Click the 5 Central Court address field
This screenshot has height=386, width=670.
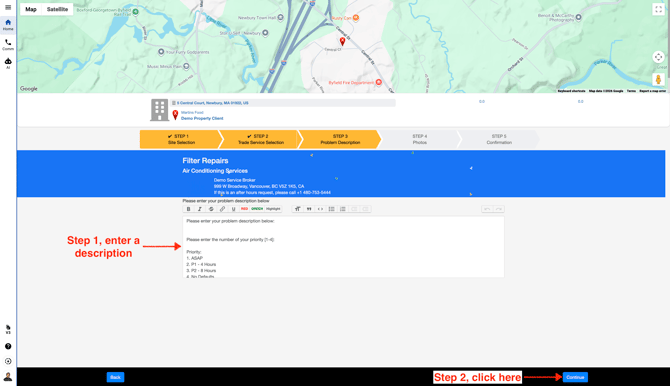(283, 103)
